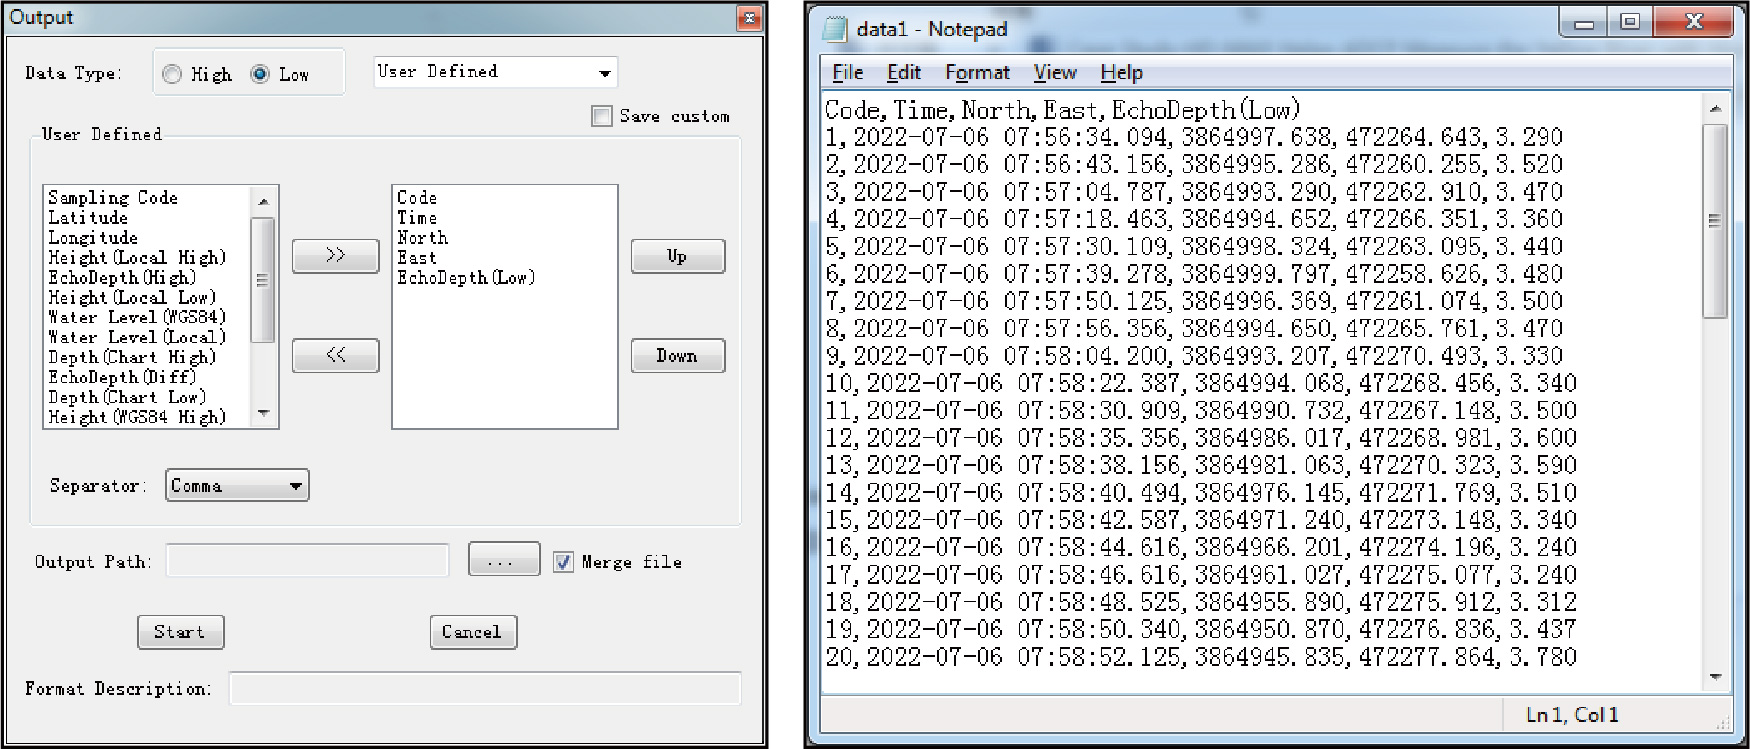
Task: Select Code in the chosen fields list
Action: coord(417,198)
